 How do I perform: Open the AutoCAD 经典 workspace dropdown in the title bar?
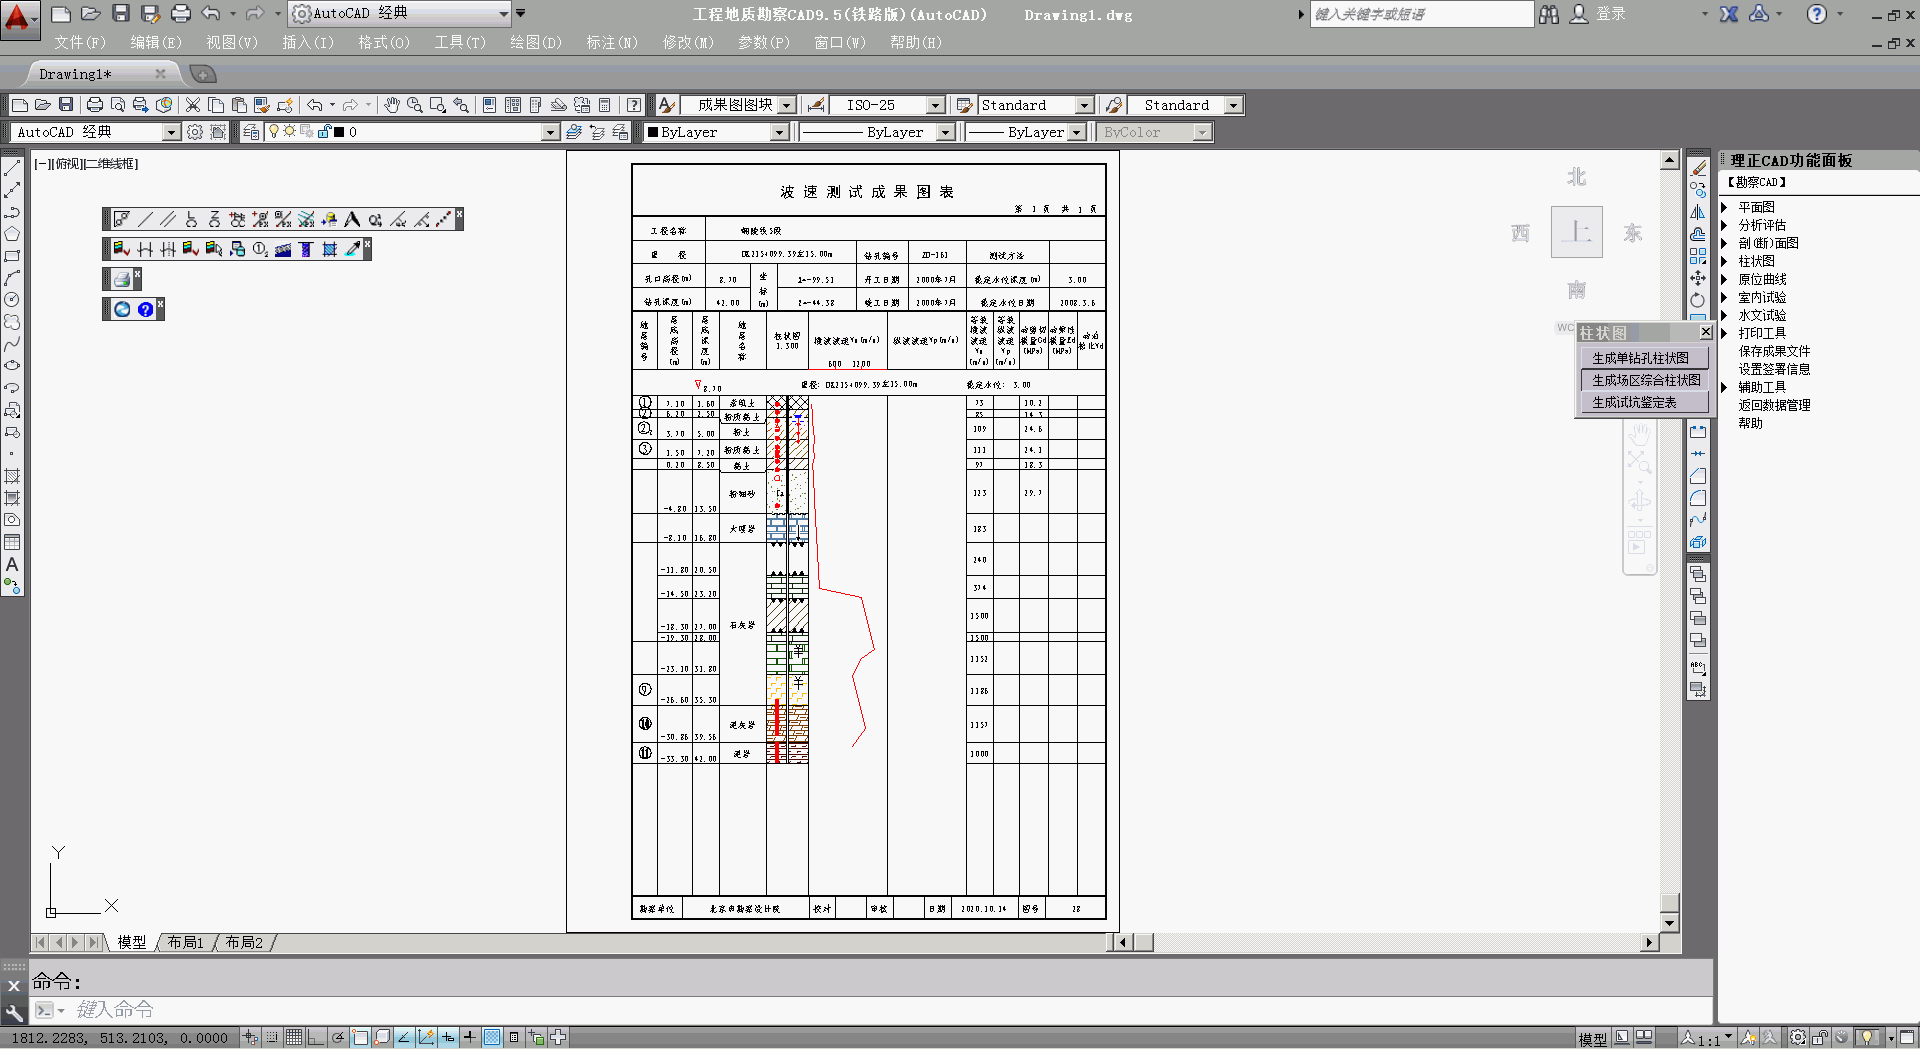504,14
